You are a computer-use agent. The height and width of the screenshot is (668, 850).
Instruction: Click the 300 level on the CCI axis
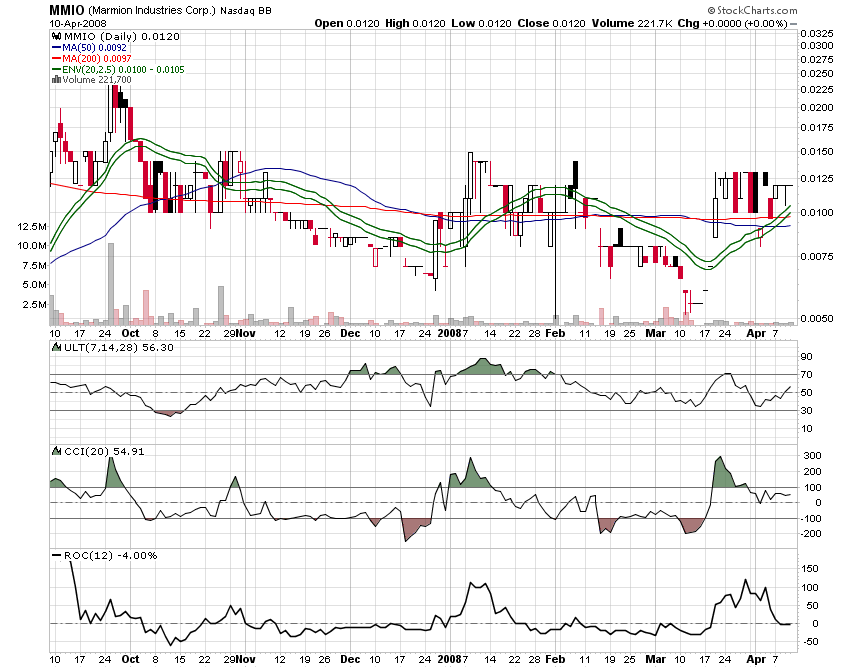(x=812, y=455)
